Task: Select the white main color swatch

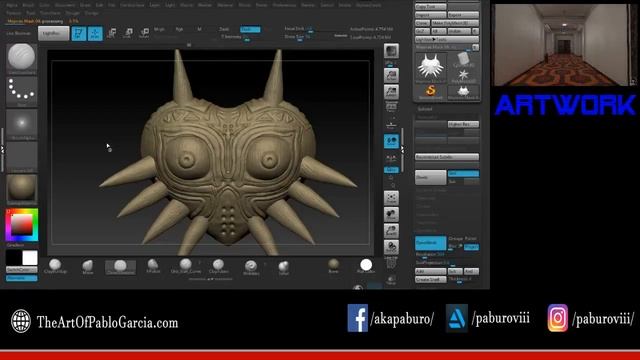Action: [30, 258]
